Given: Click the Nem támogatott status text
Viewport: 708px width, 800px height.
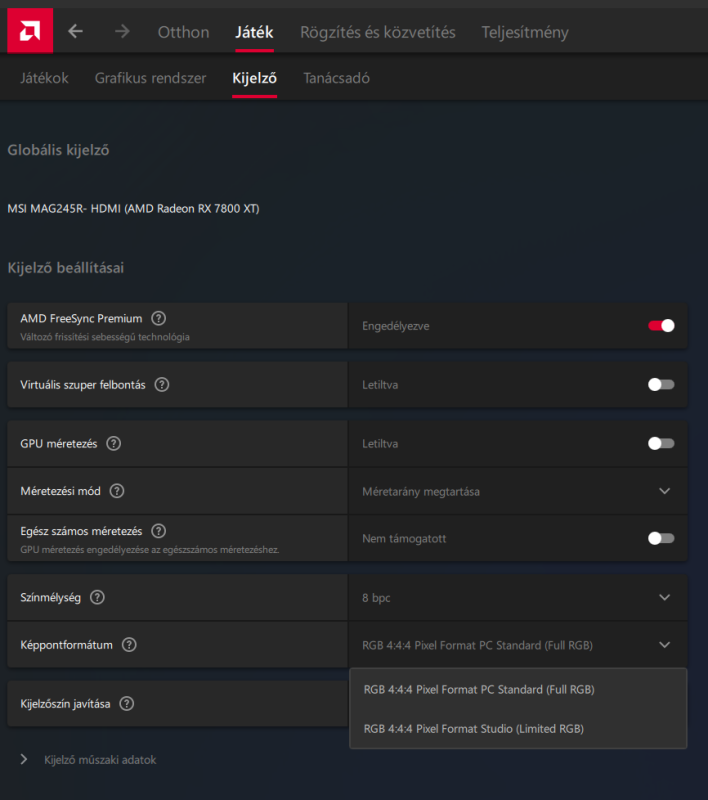Looking at the screenshot, I should tap(404, 539).
